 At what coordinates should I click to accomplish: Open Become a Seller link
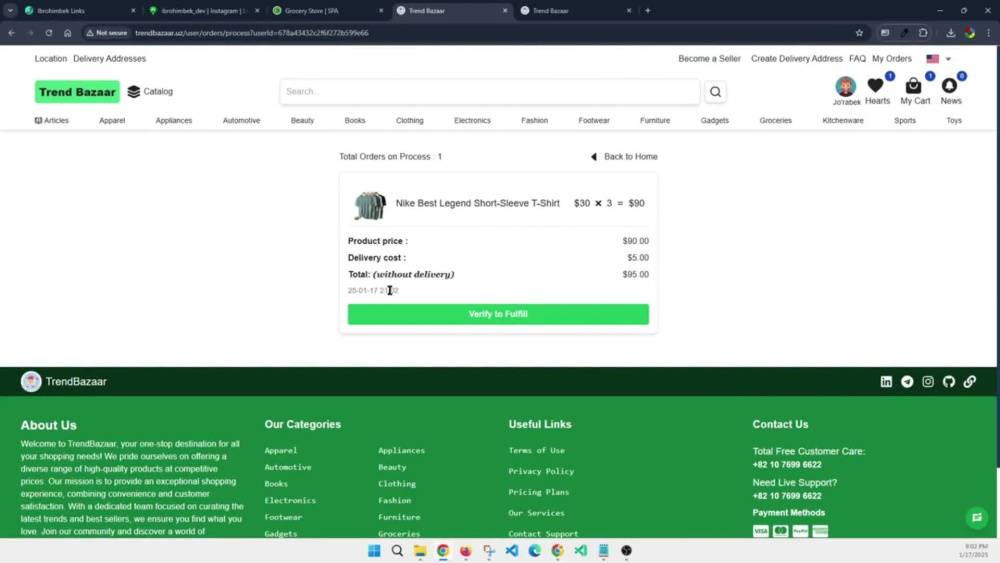click(x=709, y=59)
